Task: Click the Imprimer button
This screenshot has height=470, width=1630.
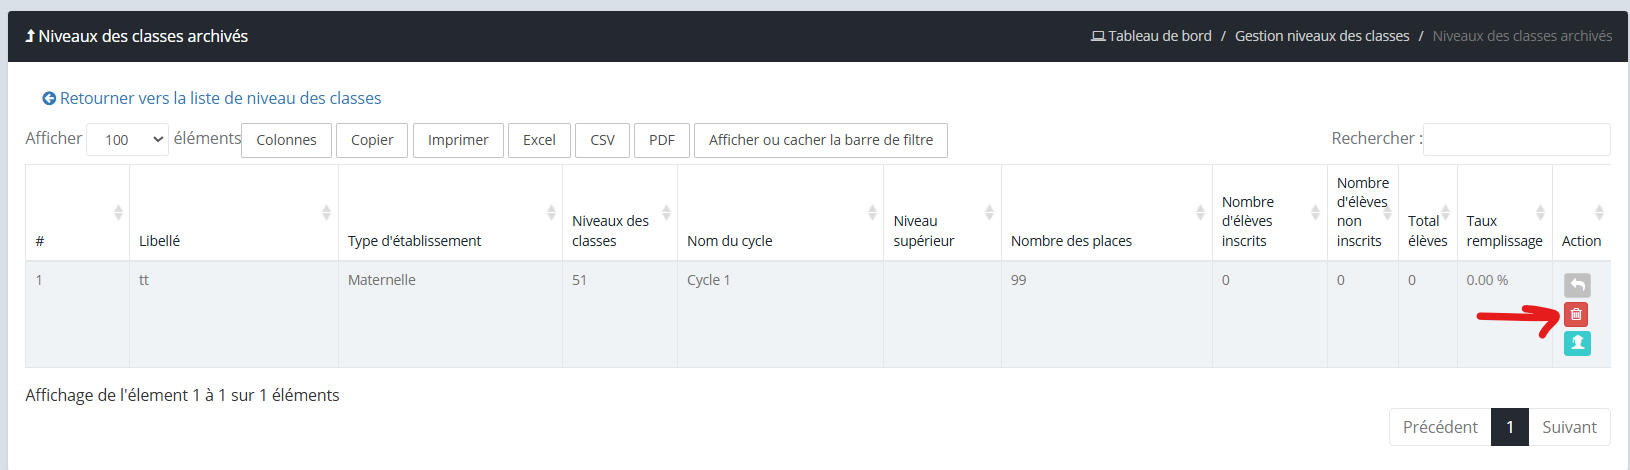Action: pyautogui.click(x=458, y=140)
